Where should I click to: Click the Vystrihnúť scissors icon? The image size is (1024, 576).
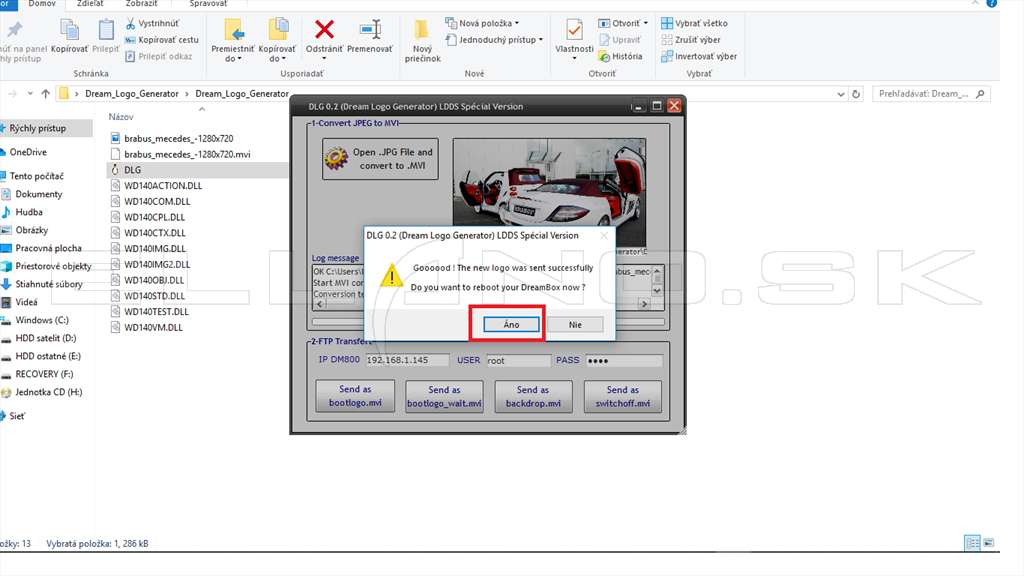[x=131, y=23]
